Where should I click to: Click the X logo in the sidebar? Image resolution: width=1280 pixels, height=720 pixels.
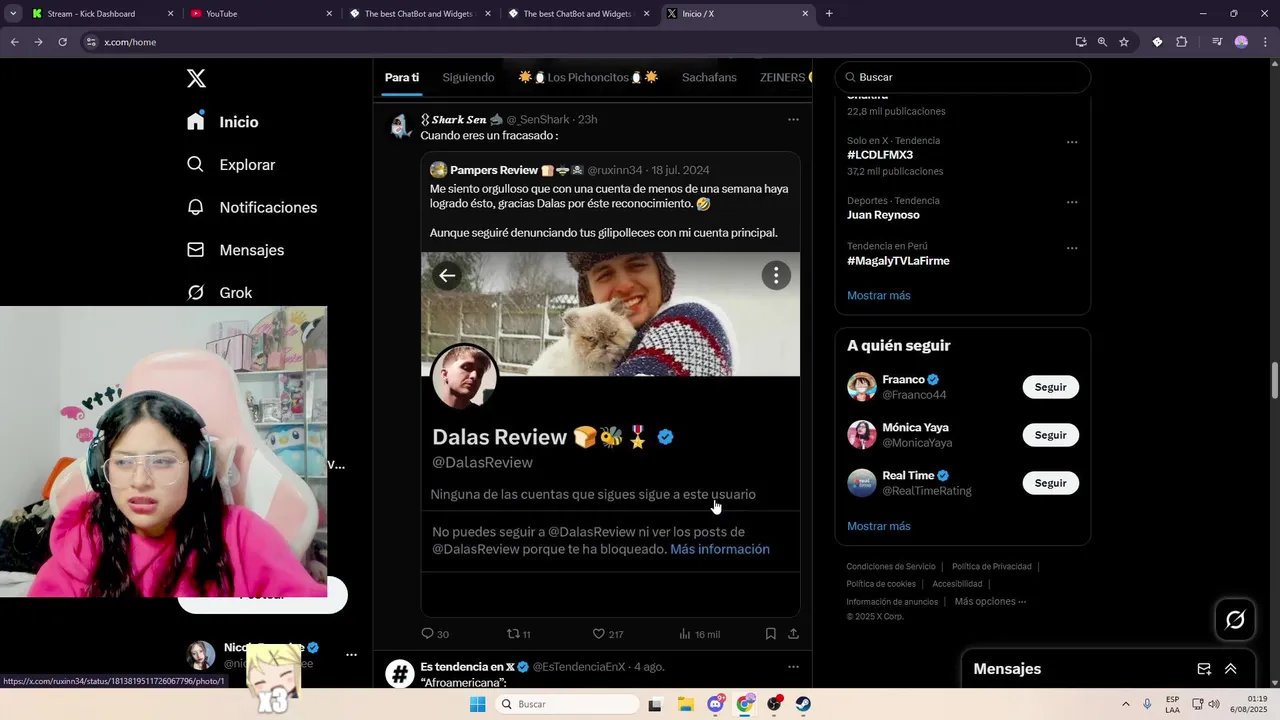click(x=196, y=79)
